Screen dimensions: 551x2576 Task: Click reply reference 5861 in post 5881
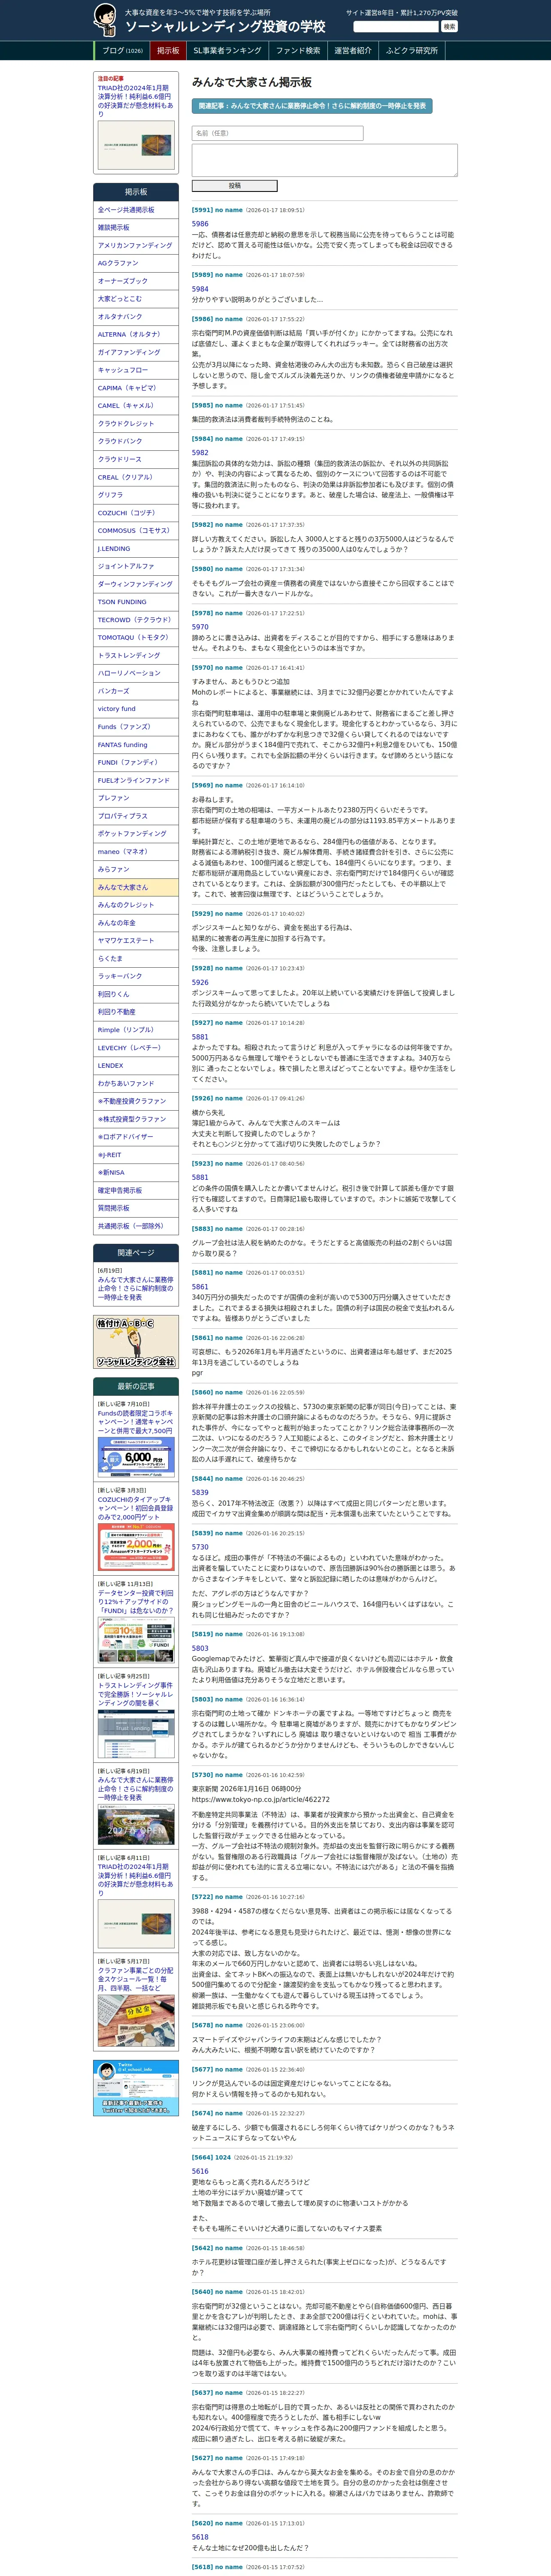[200, 1287]
